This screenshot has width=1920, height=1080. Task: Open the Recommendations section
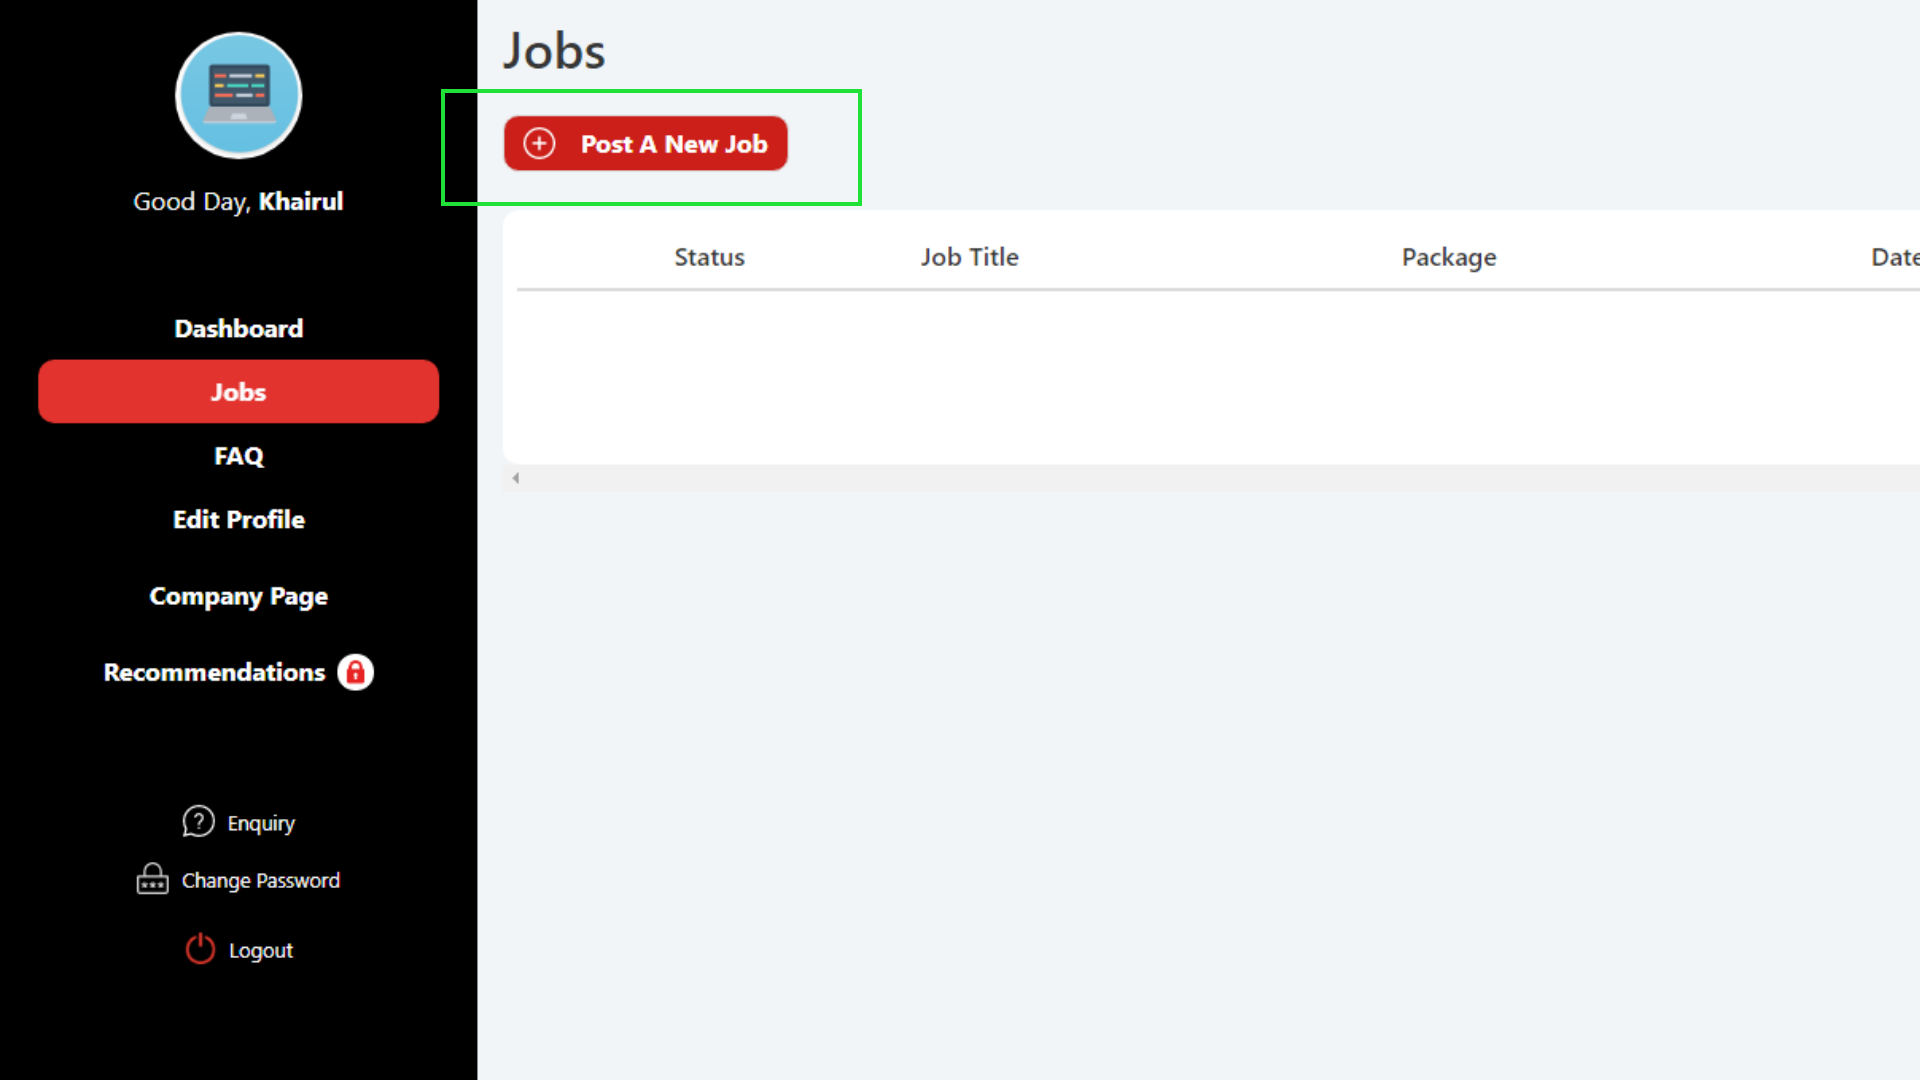214,672
